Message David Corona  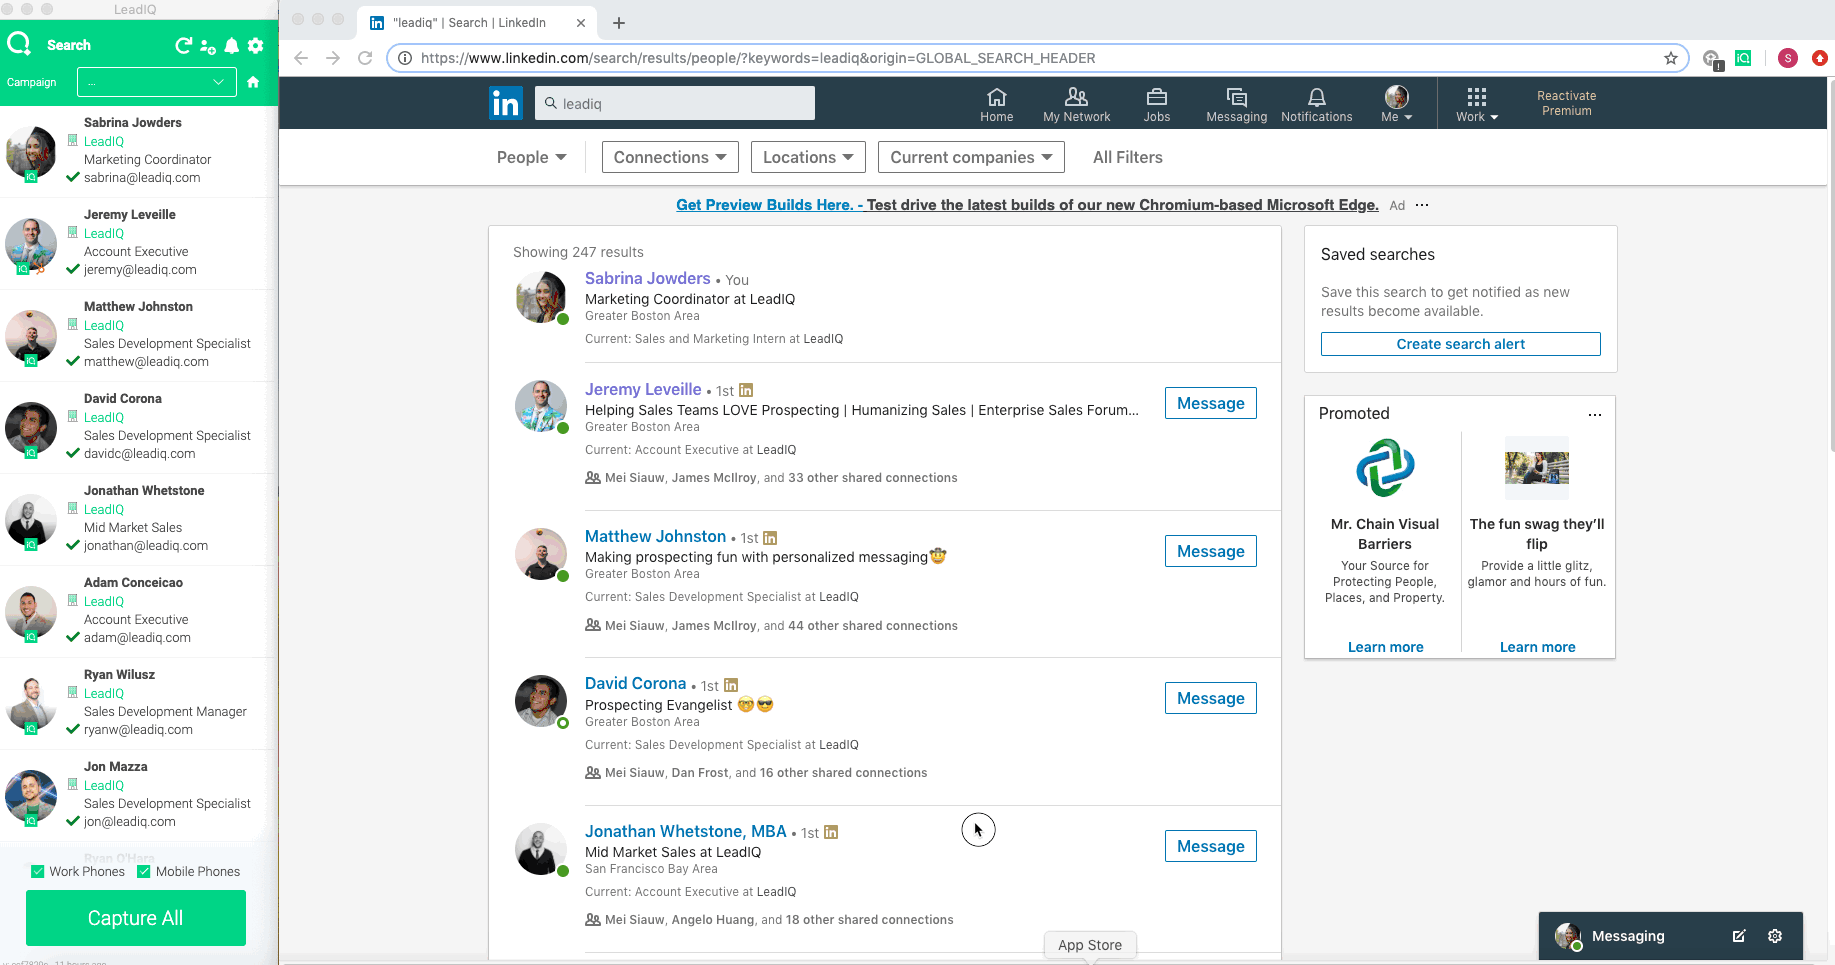point(1210,698)
